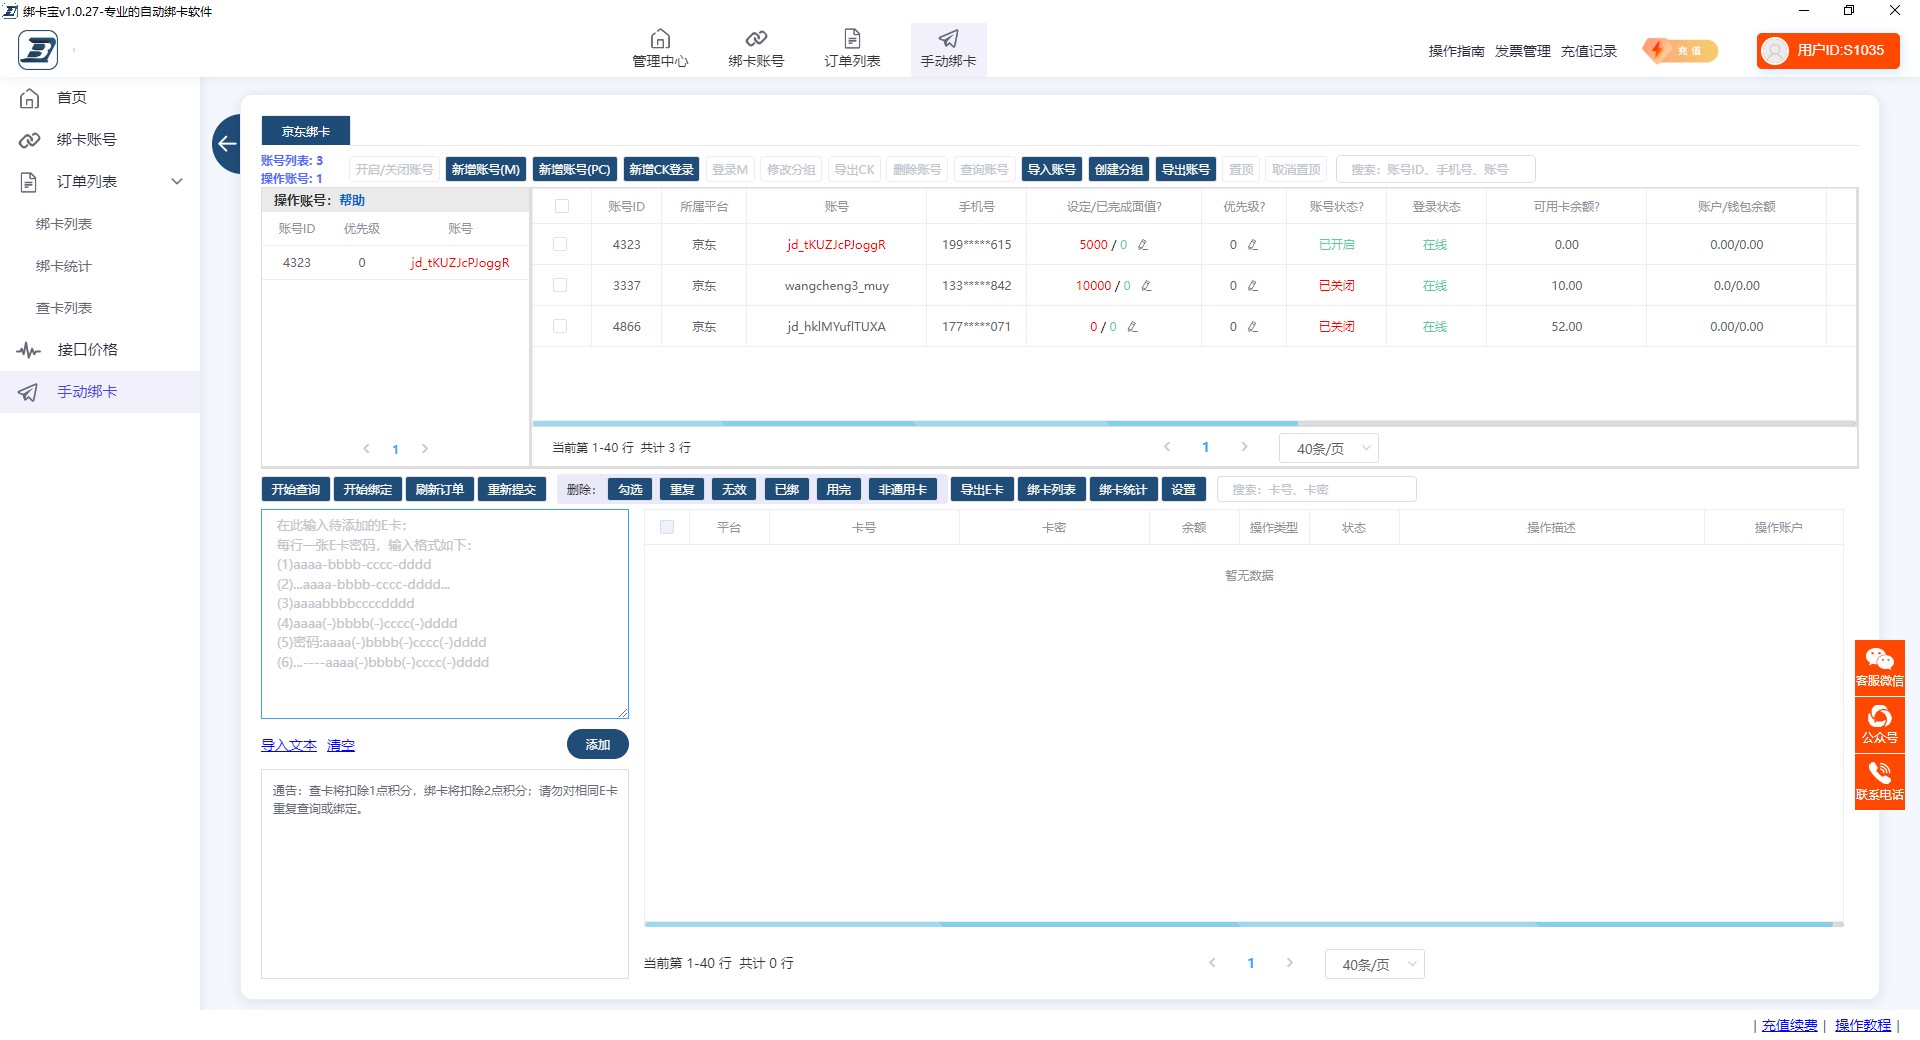This screenshot has height=1040, width=1920.
Task: Check the select-all box in card table
Action: pyautogui.click(x=667, y=527)
